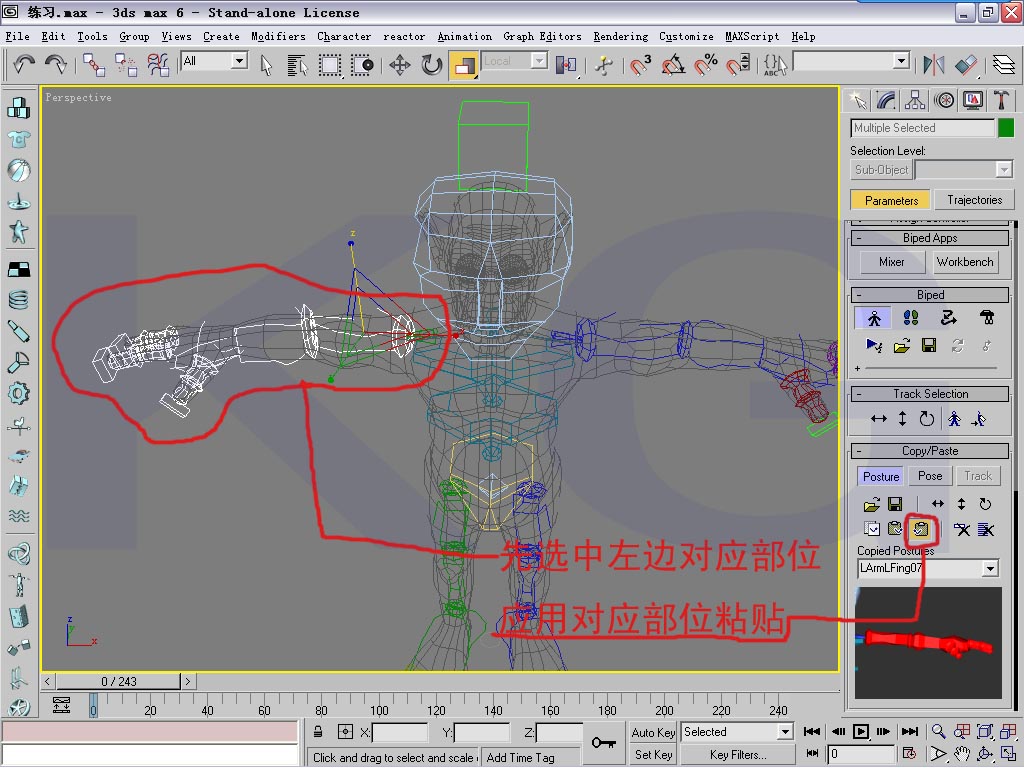
Task: Delete all copied postures
Action: 986,529
